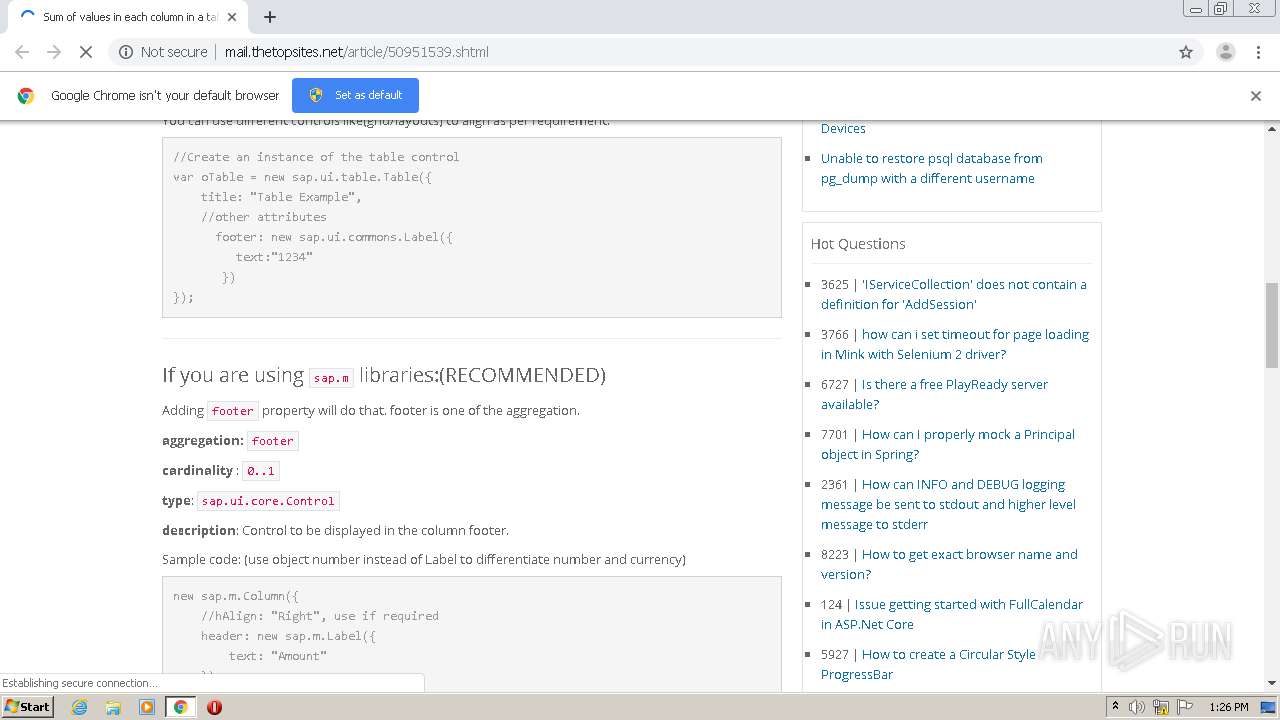Open Windows Media Player from taskbar
Image resolution: width=1280 pixels, height=720 pixels.
[x=147, y=707]
